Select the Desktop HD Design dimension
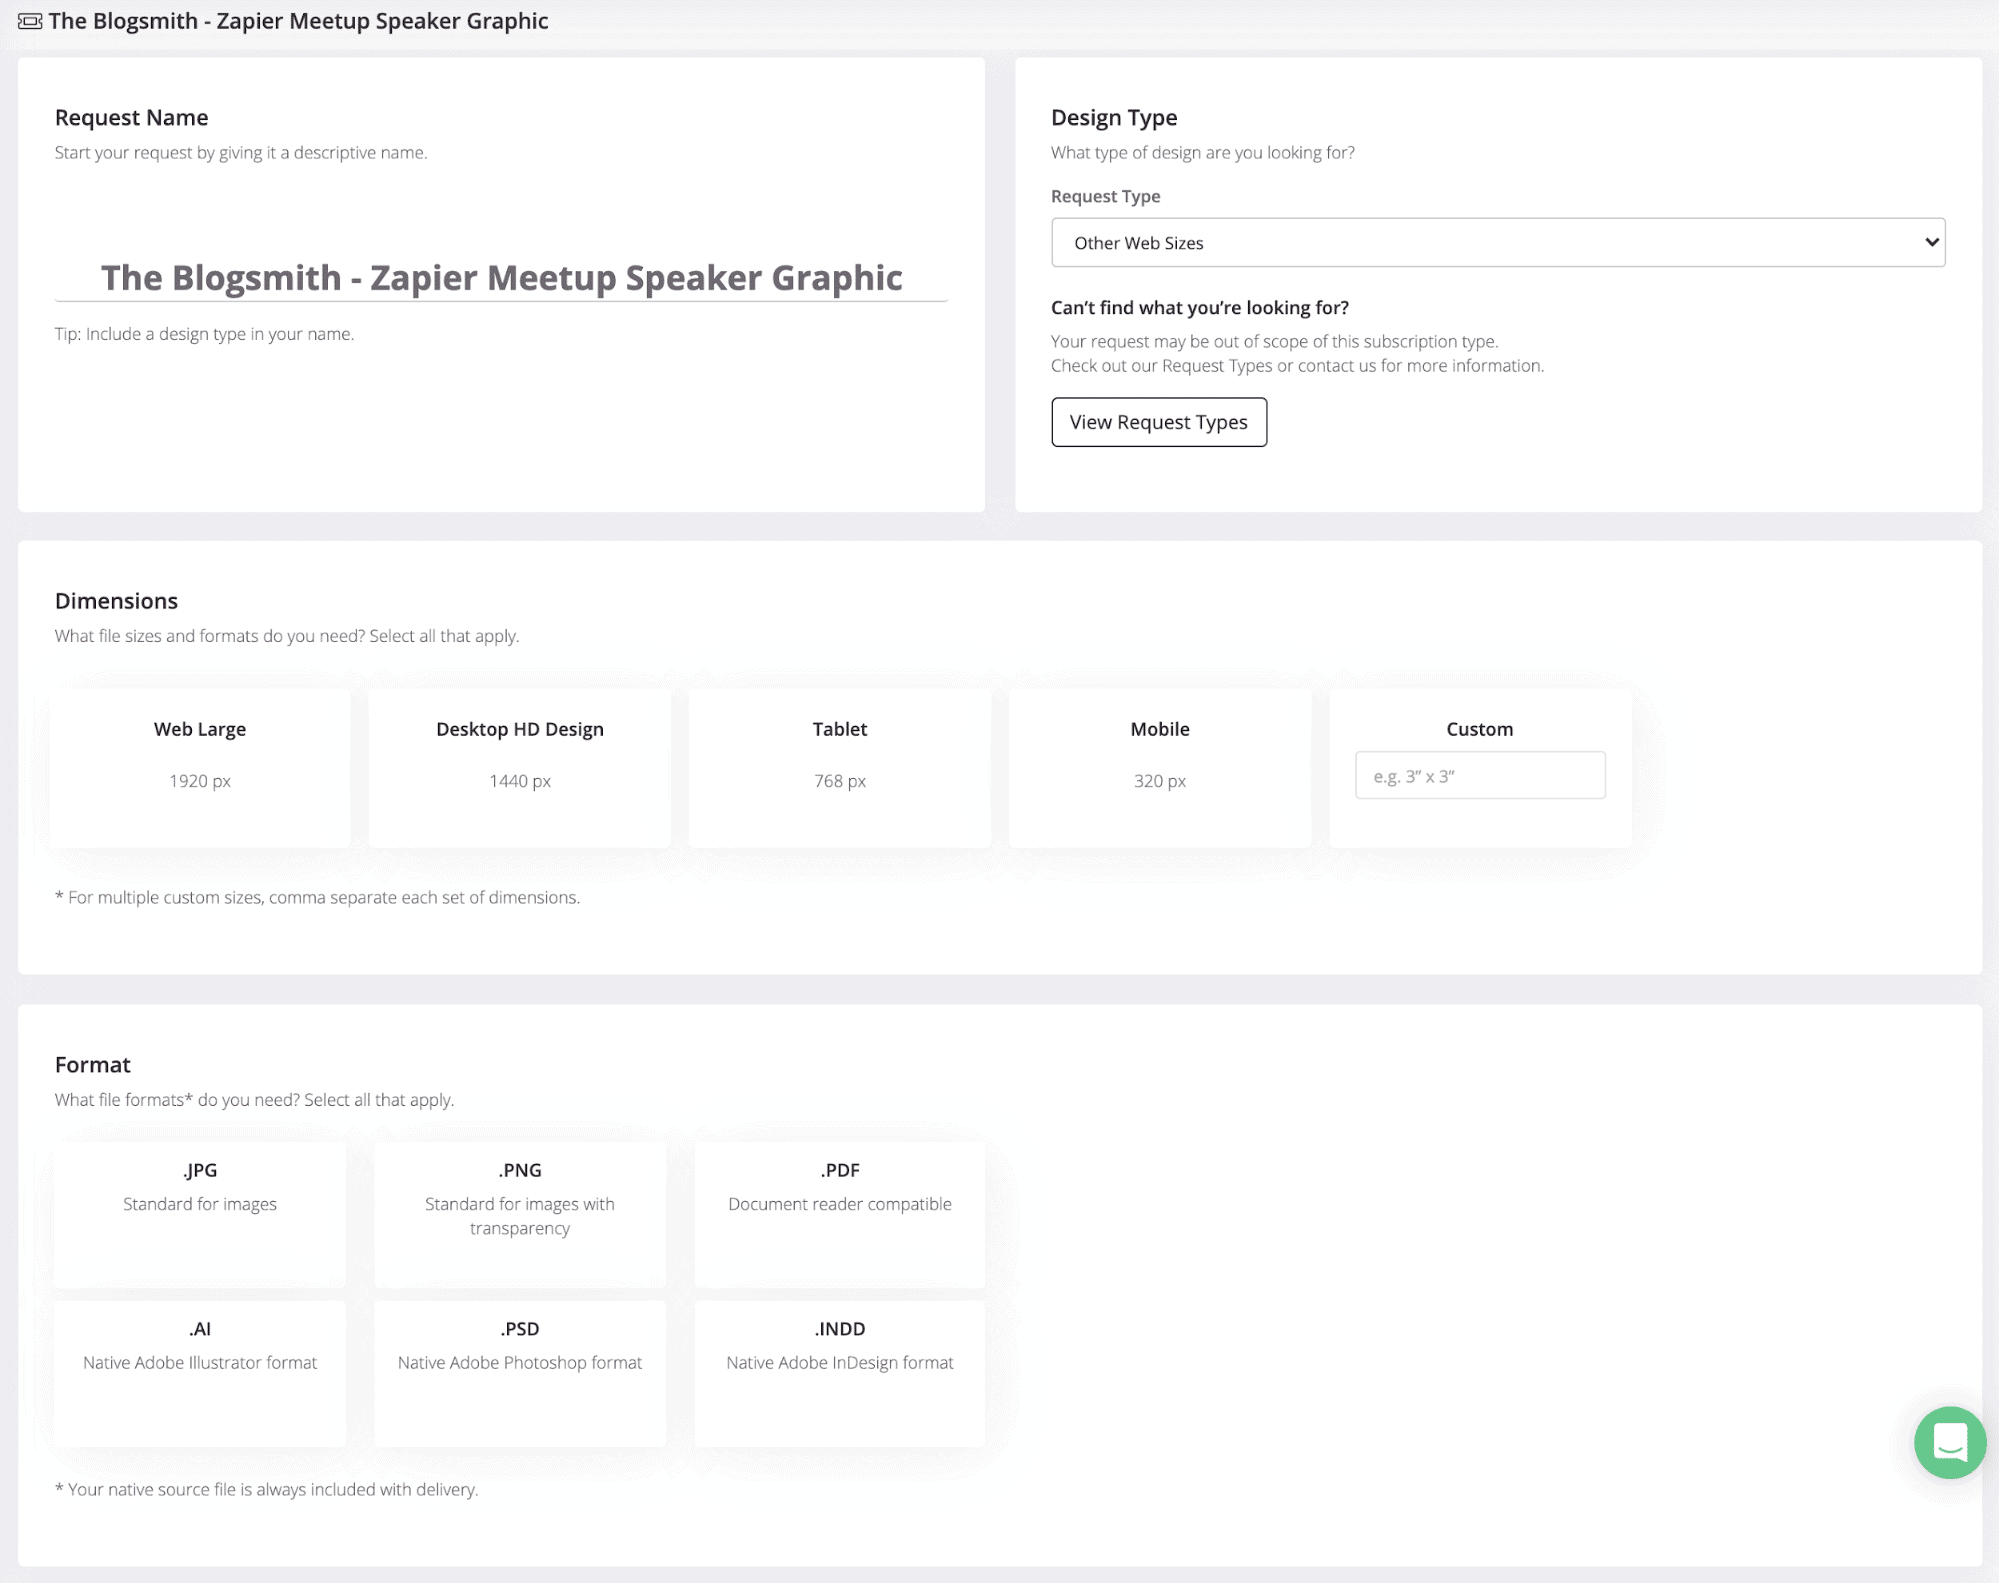1999x1584 pixels. [519, 768]
